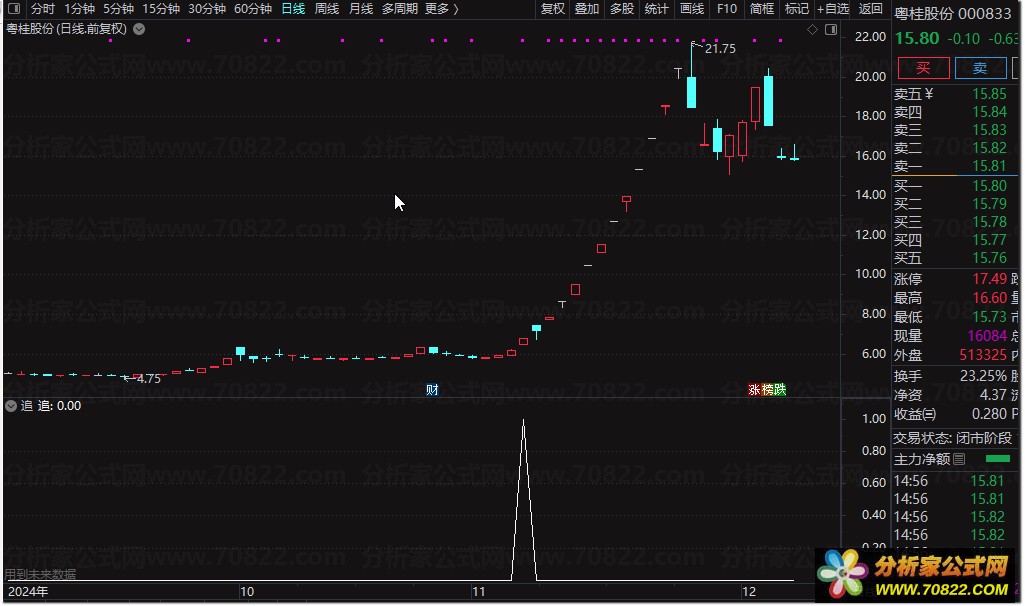Click the 买五 price 15.76
Screen dimensions: 1025x606
[x=989, y=258]
